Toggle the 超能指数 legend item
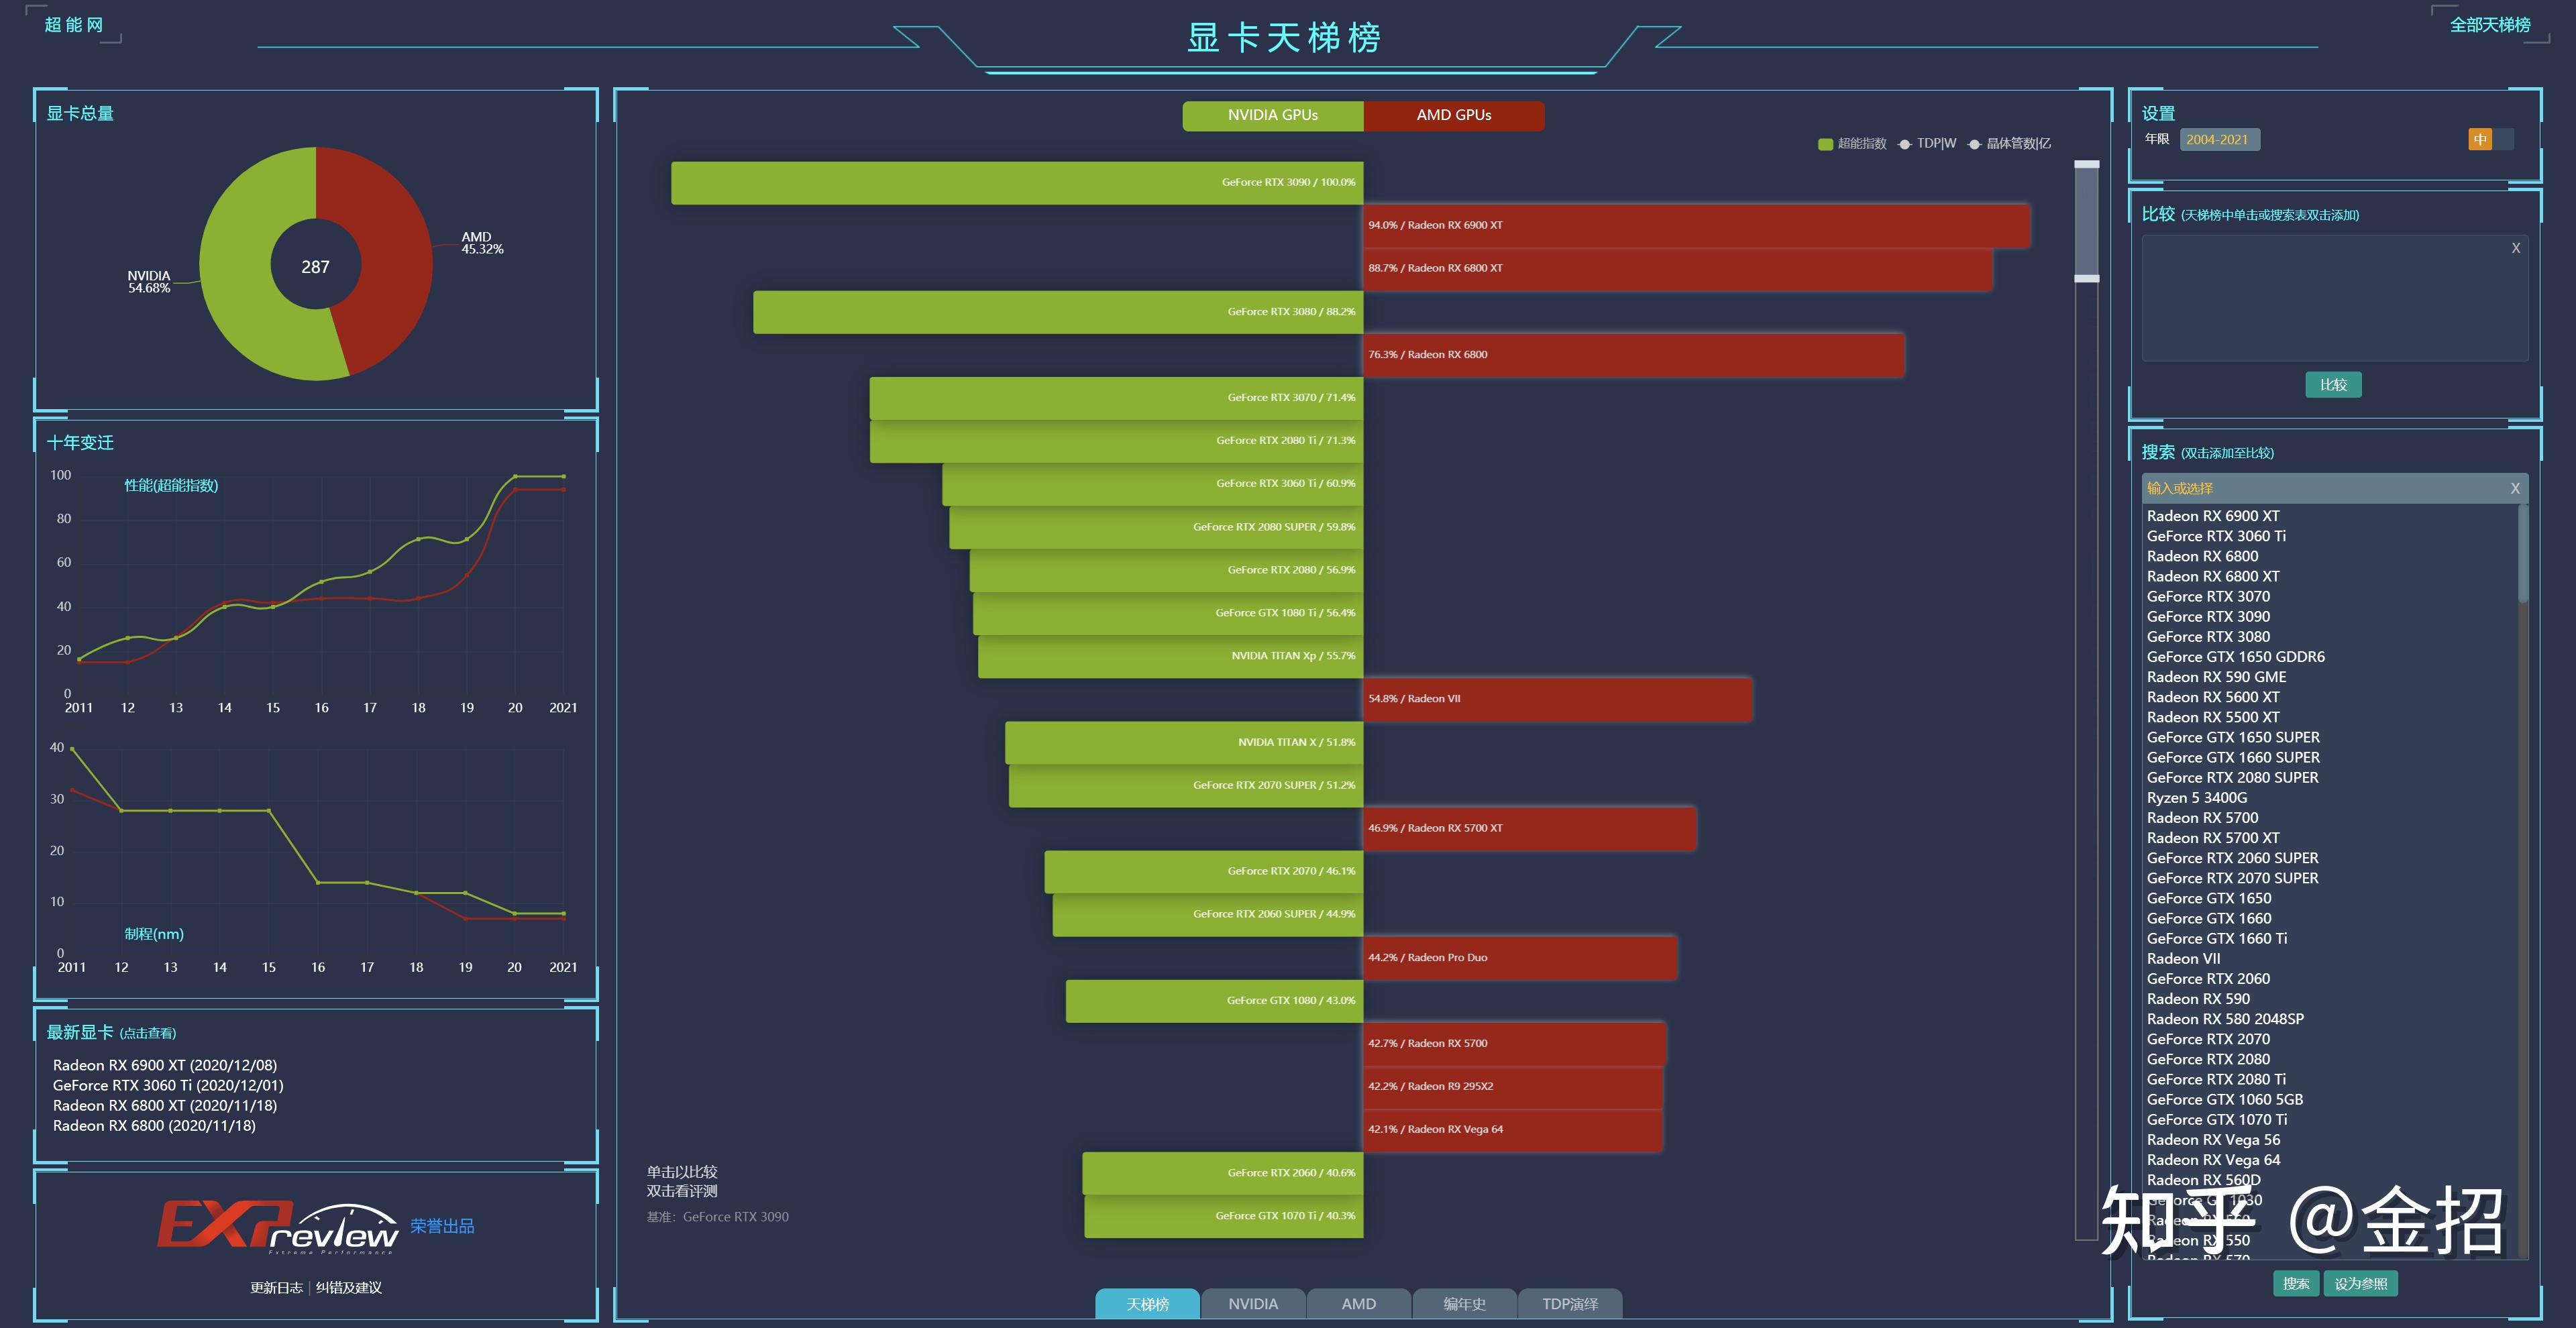This screenshot has width=2576, height=1328. (x=1852, y=144)
